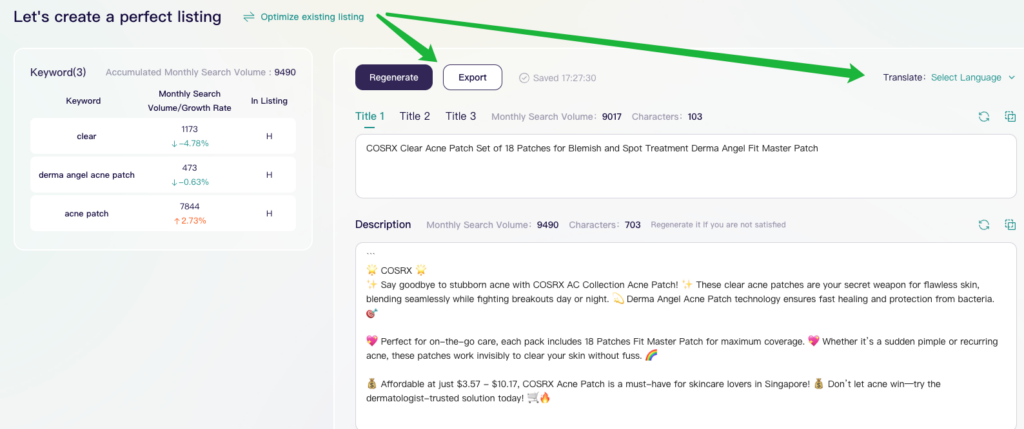
Task: Expand the Select Language chevron
Action: click(x=1011, y=77)
